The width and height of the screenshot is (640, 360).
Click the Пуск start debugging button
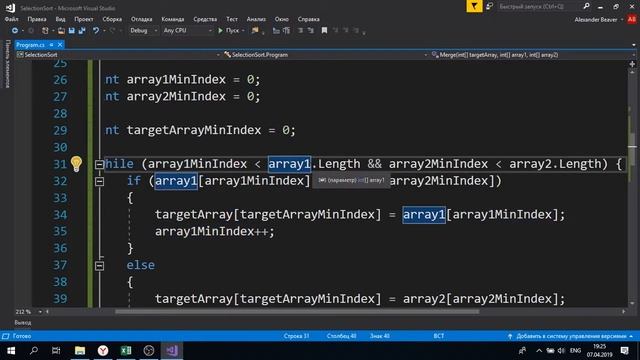pyautogui.click(x=232, y=31)
